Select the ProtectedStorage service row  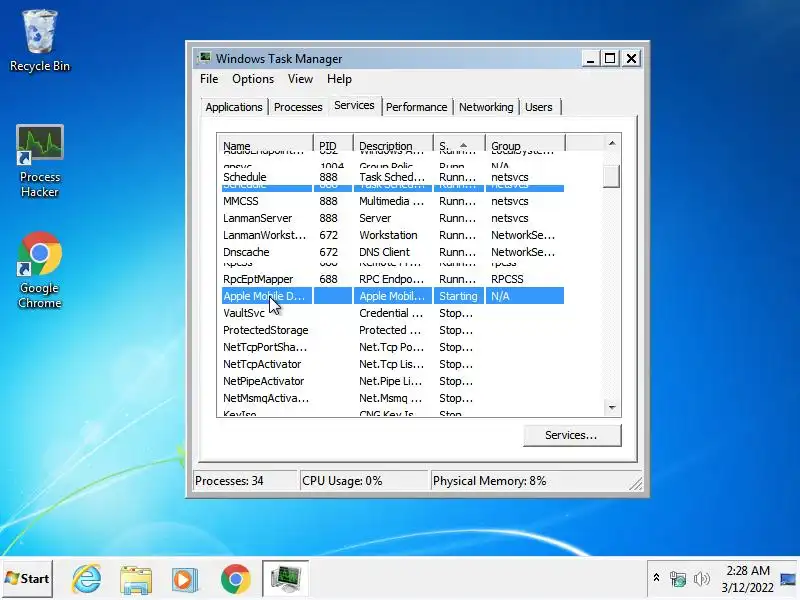[393, 330]
